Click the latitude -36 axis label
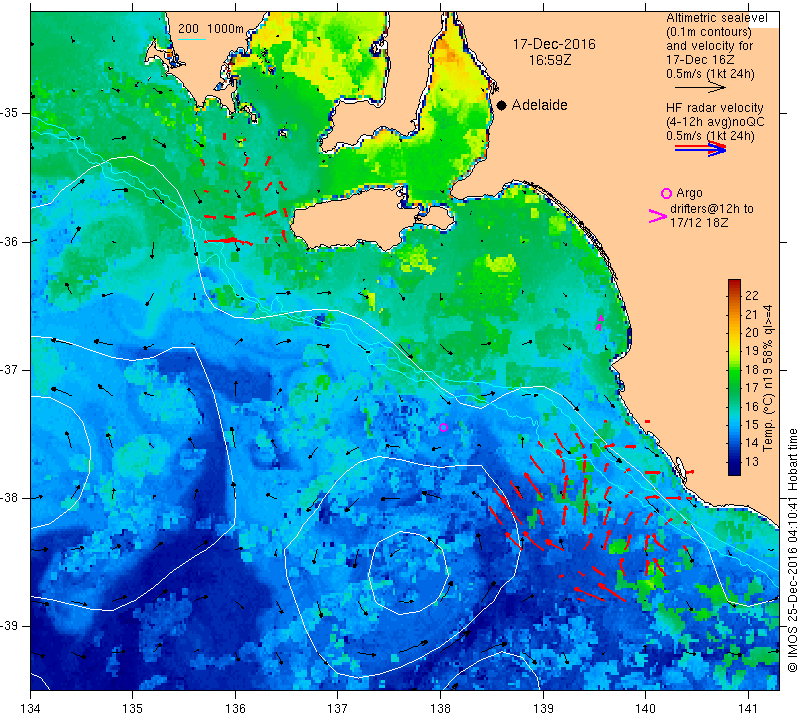 [x=9, y=241]
